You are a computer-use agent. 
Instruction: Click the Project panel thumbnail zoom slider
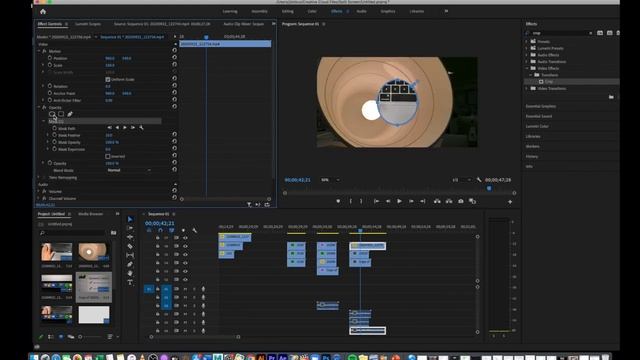(91, 337)
